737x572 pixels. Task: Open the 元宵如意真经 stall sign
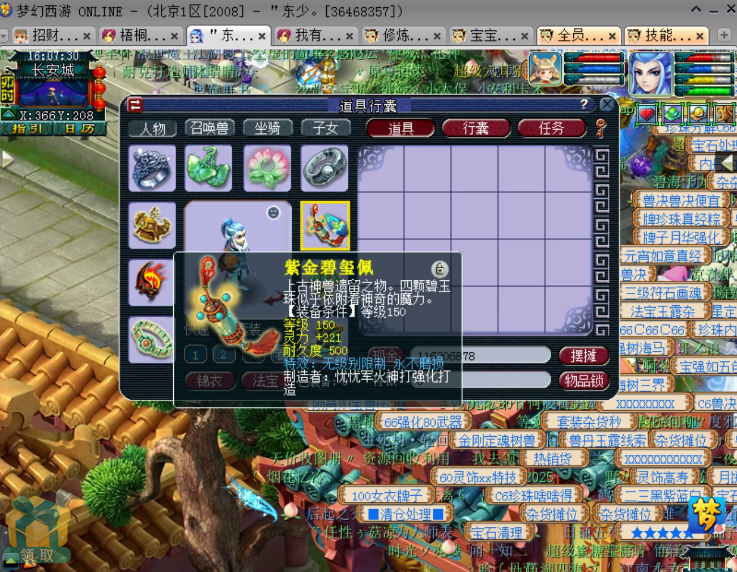pyautogui.click(x=663, y=256)
